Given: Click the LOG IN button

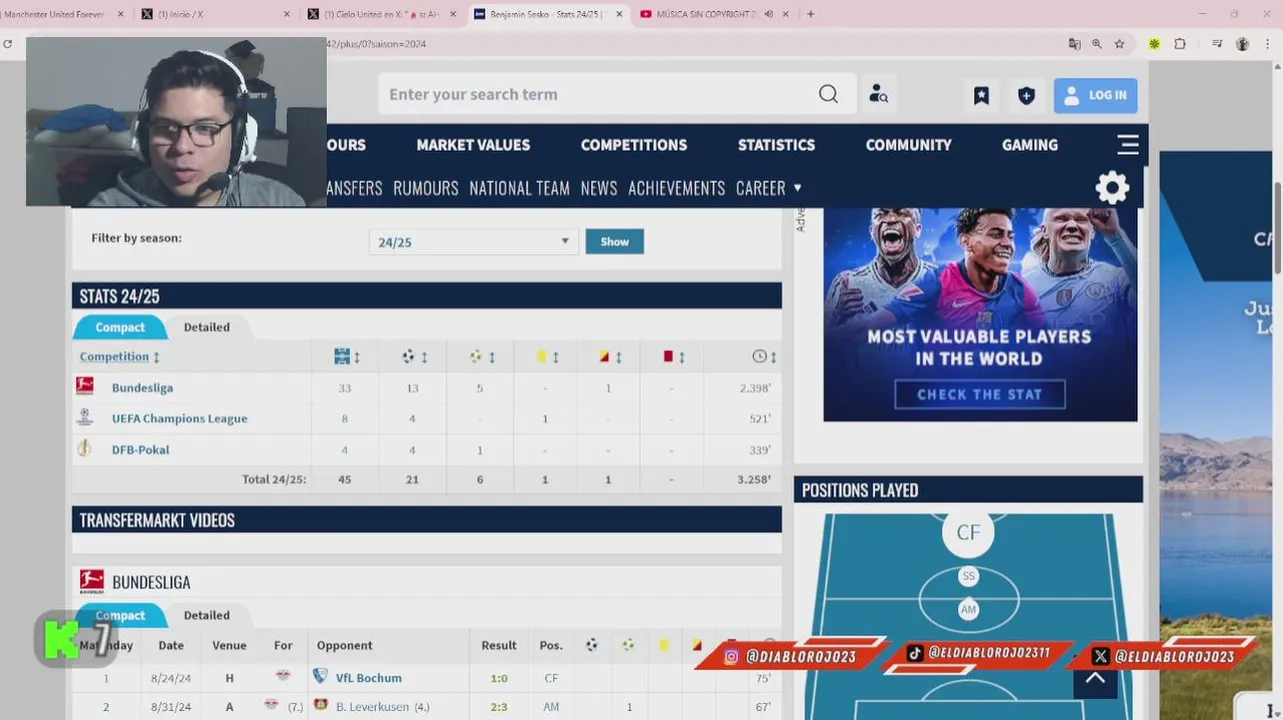Looking at the screenshot, I should (1095, 95).
